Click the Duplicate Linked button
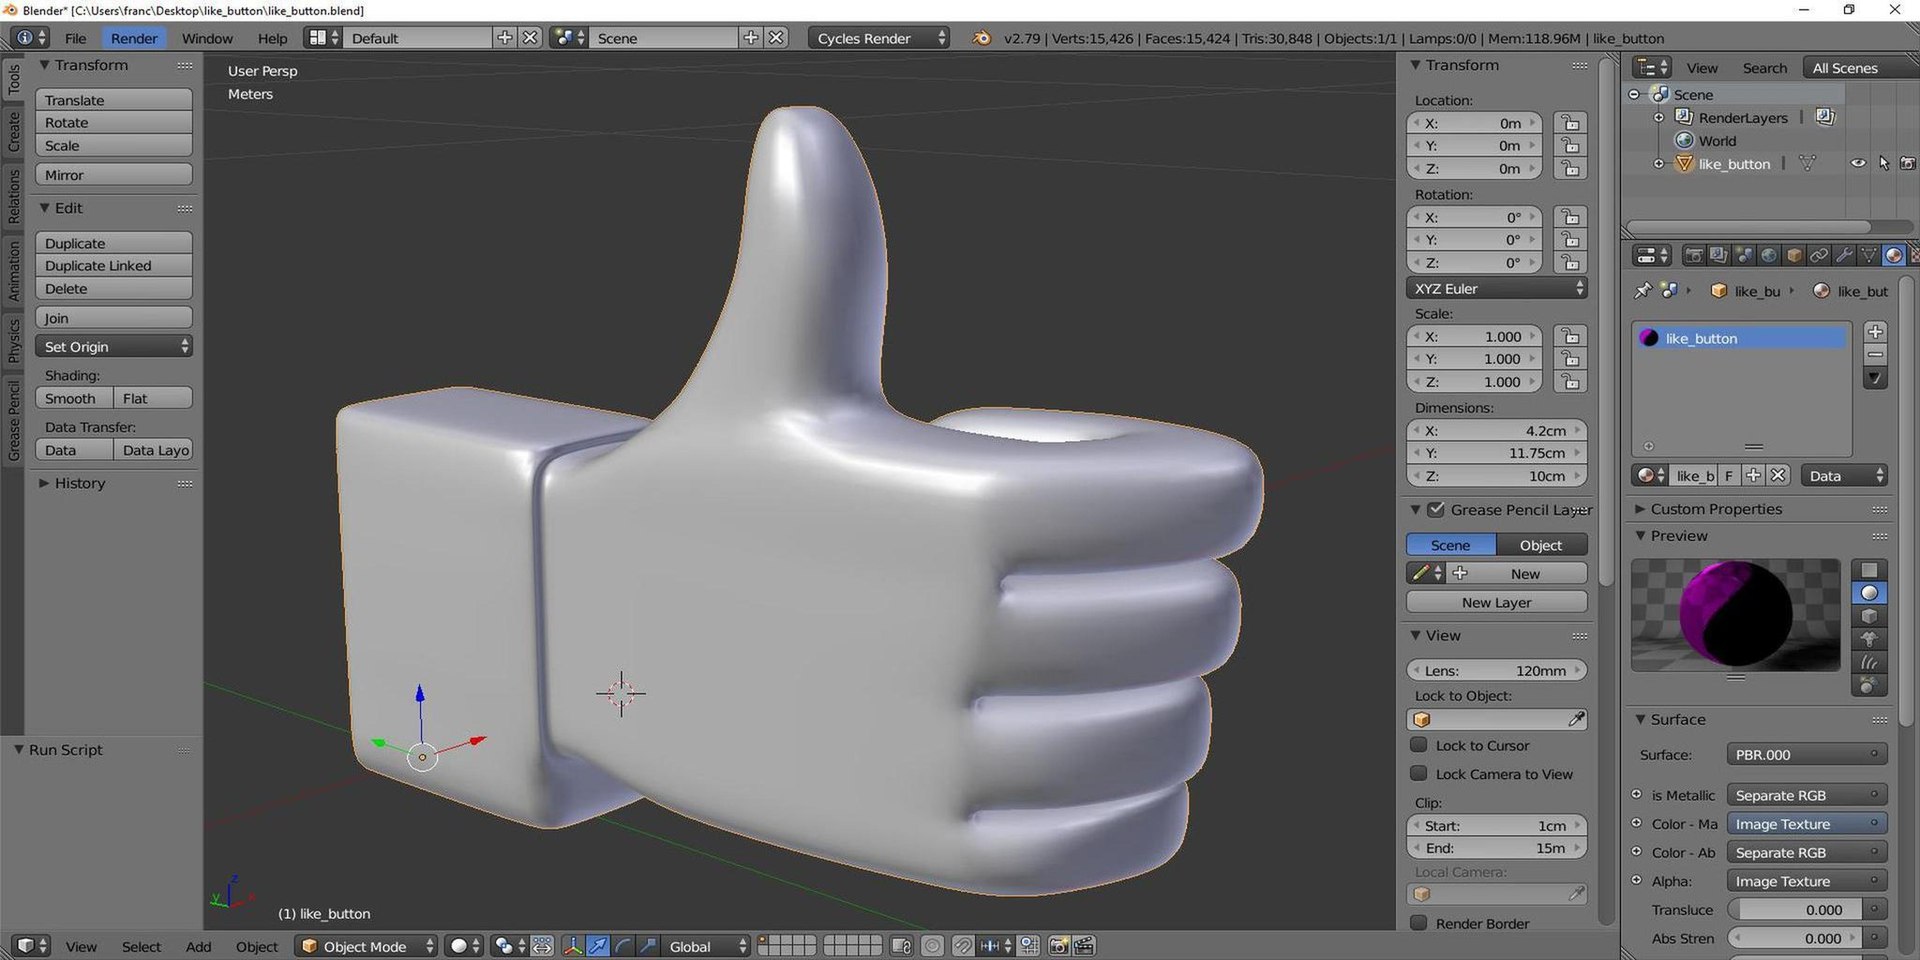The image size is (1920, 960). click(113, 266)
